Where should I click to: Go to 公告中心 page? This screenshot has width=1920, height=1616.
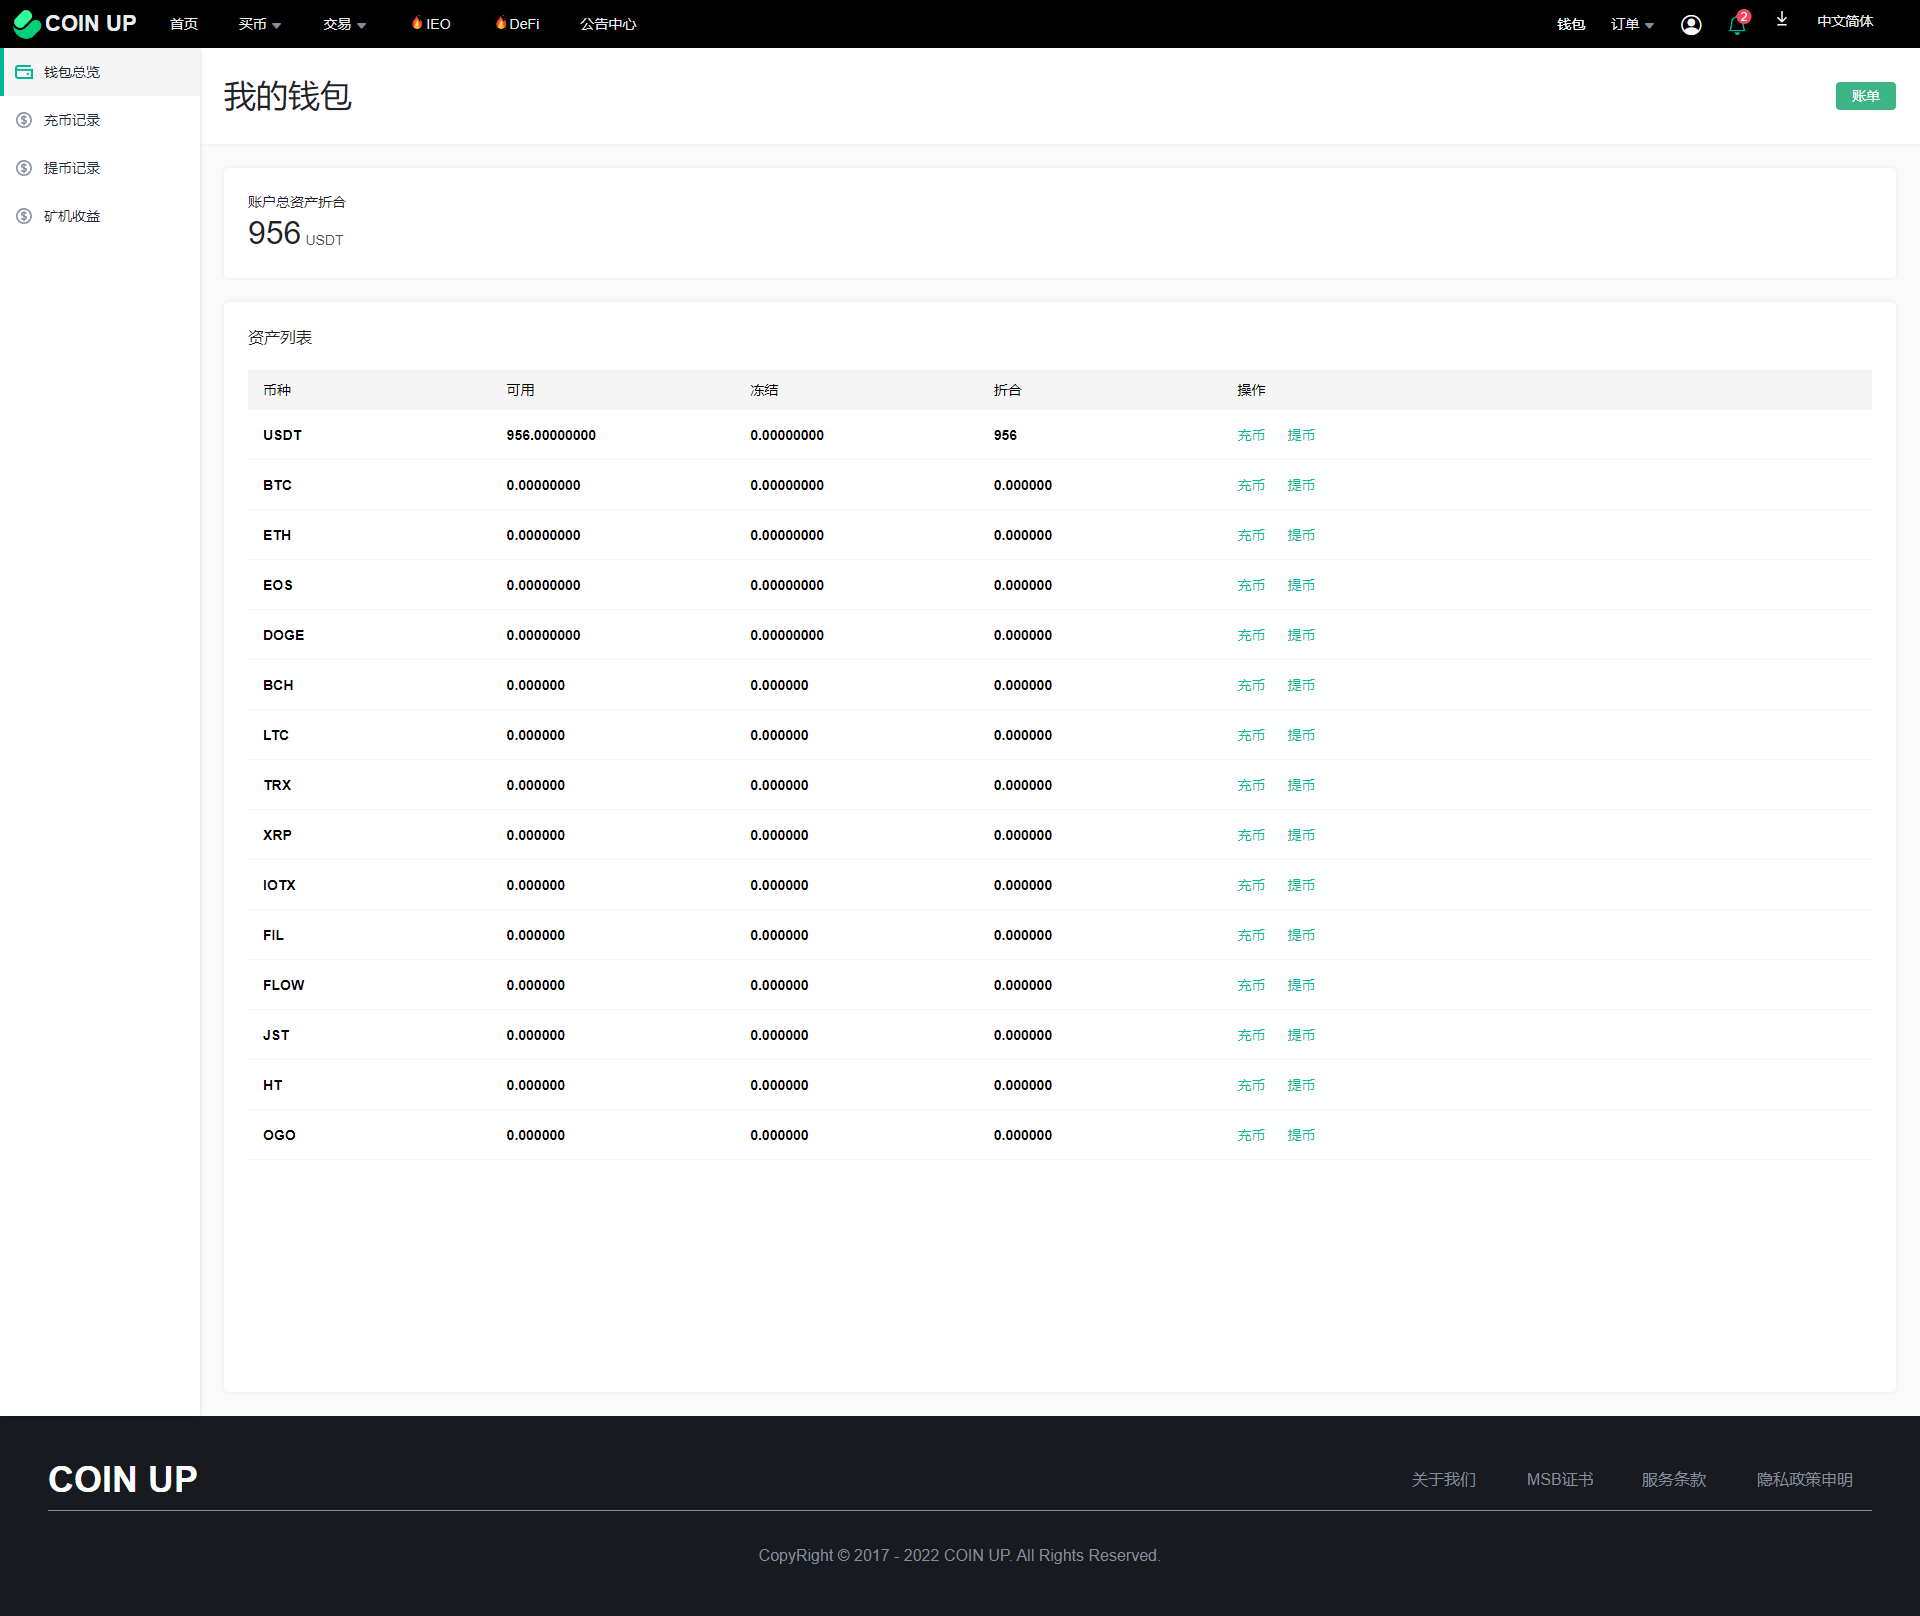click(608, 24)
